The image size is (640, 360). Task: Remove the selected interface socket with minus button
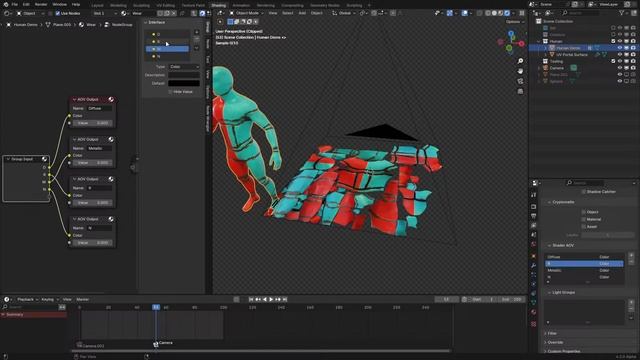[197, 39]
